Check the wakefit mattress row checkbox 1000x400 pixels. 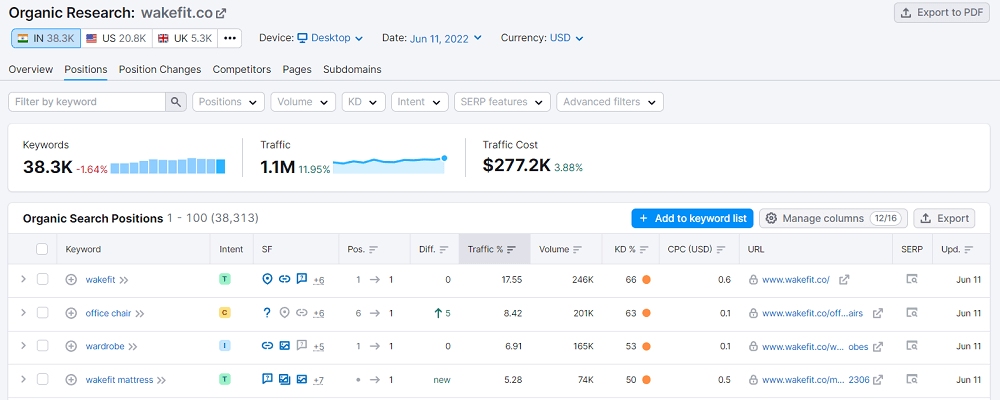(42, 379)
